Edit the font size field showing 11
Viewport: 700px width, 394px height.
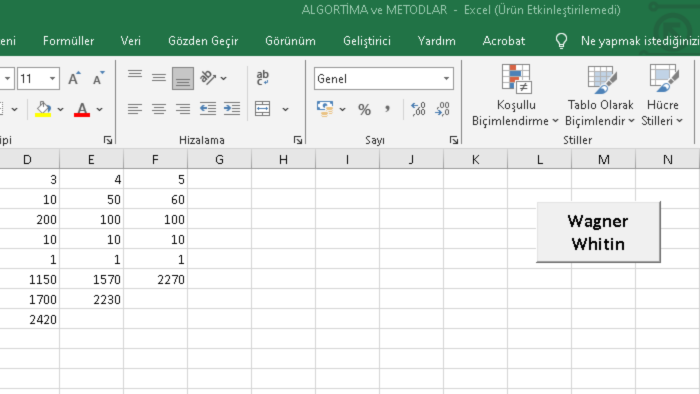(x=32, y=79)
